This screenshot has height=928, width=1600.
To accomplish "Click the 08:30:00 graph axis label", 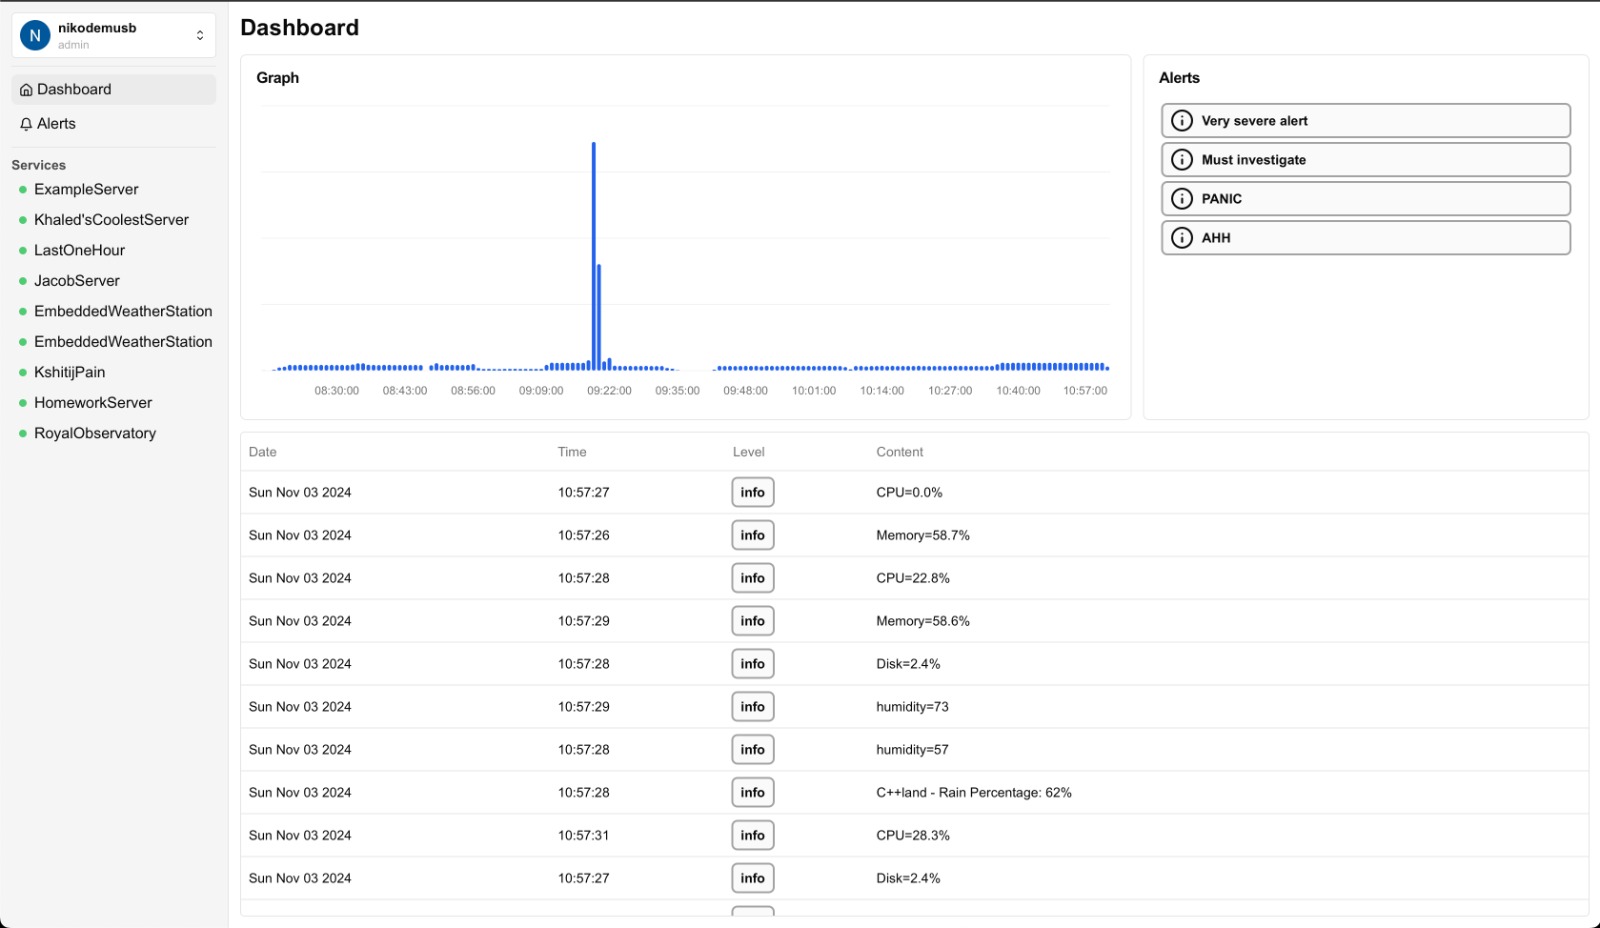I will point(337,391).
